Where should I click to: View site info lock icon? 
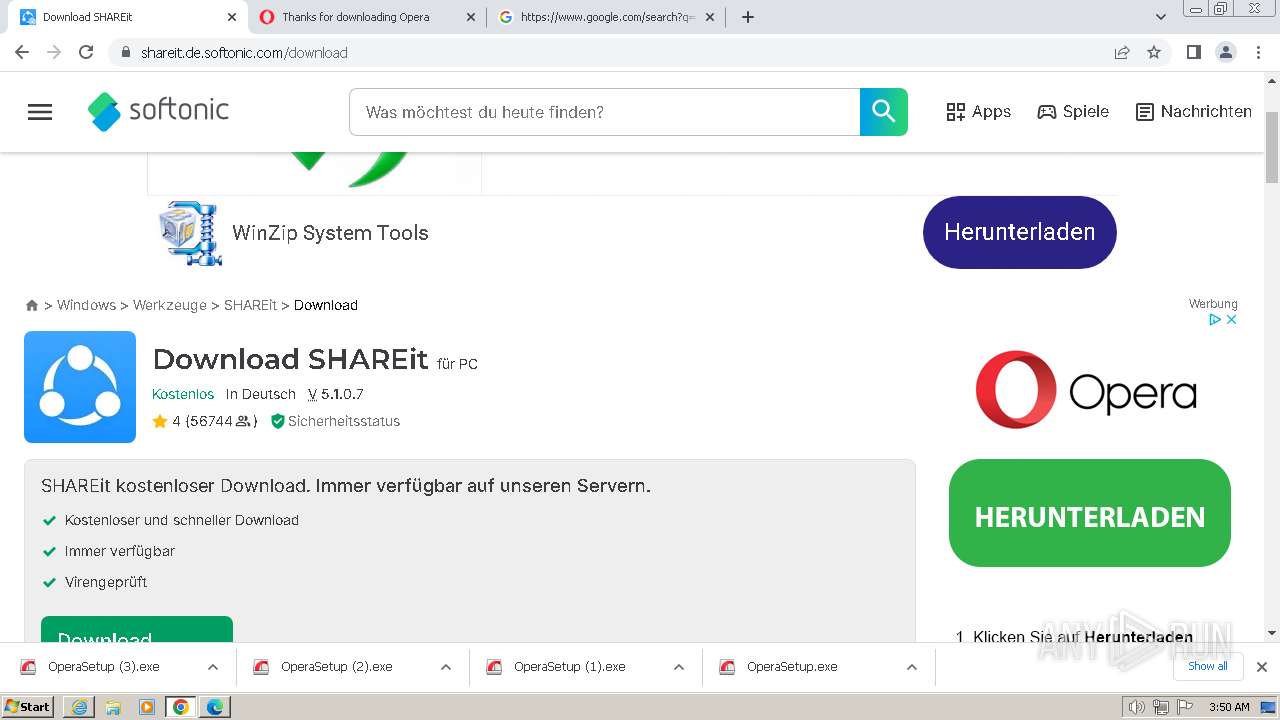point(125,52)
